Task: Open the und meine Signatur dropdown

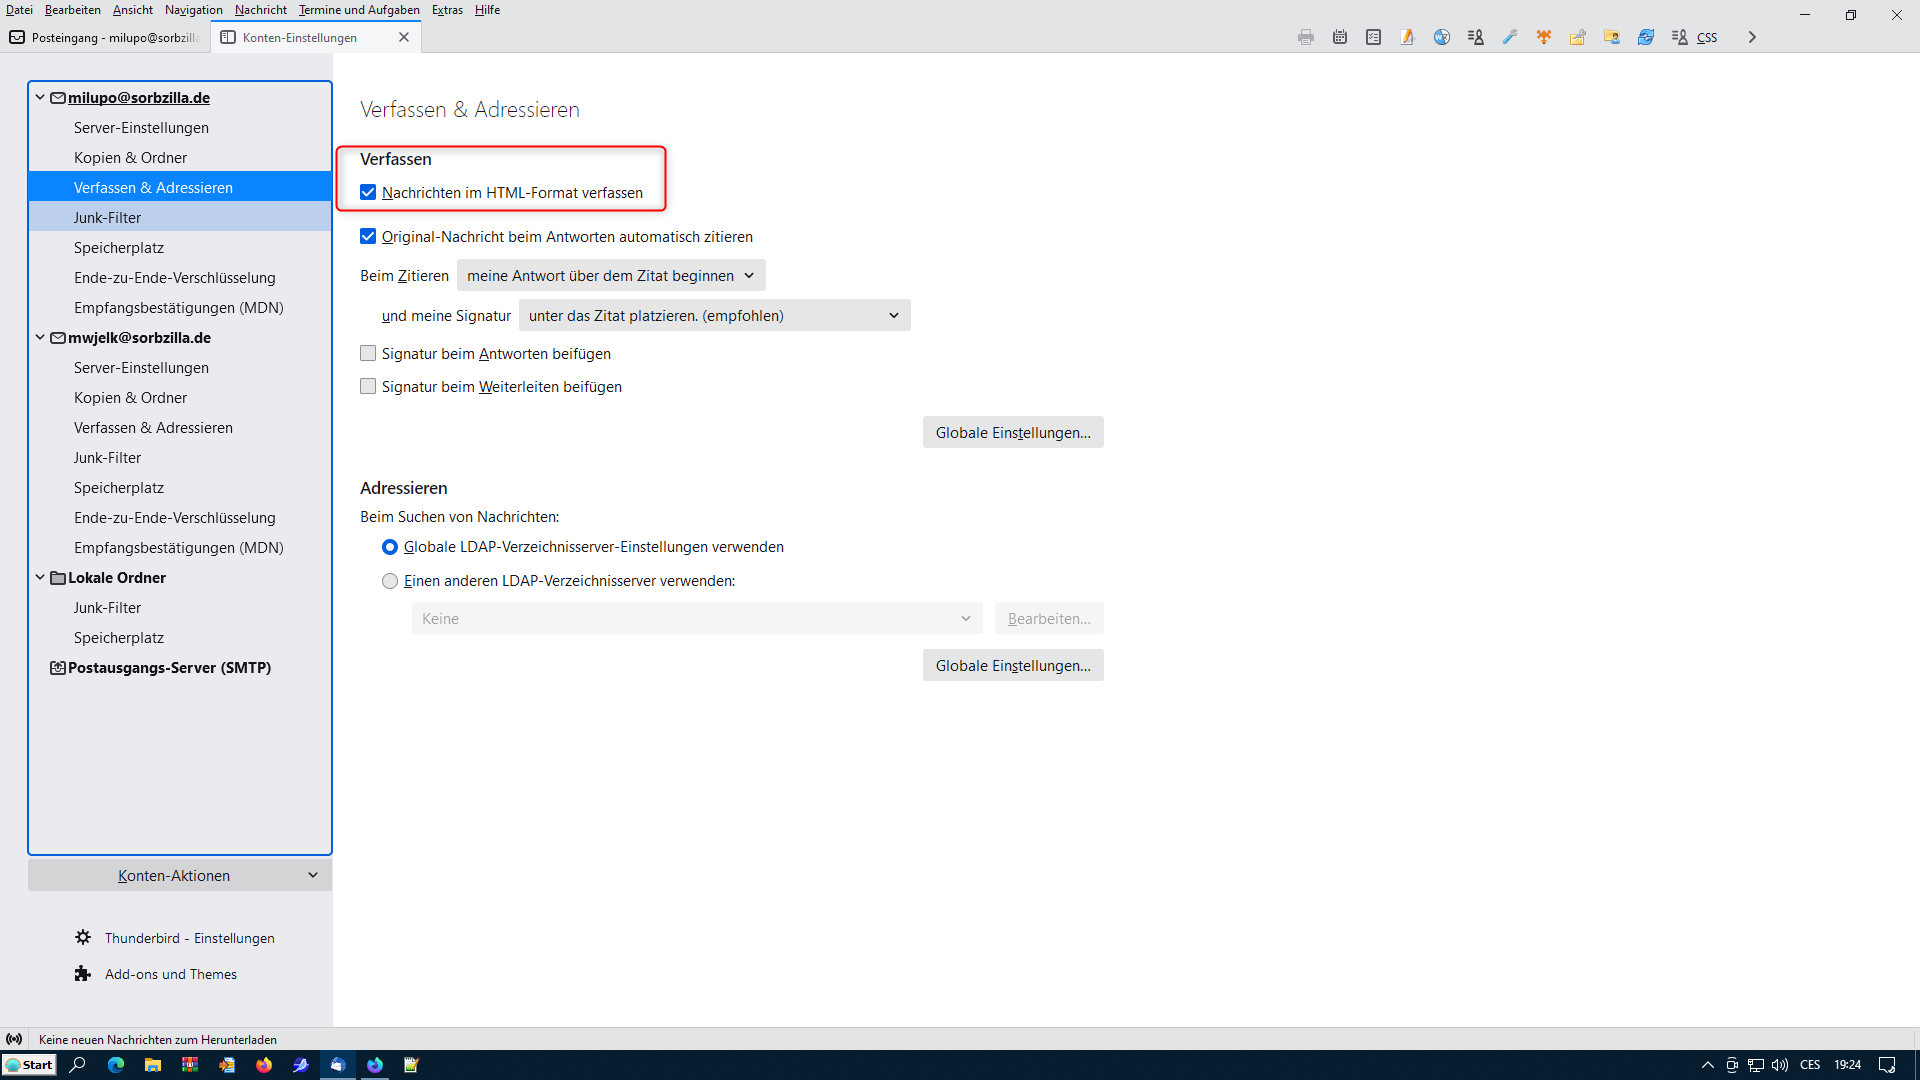Action: coord(714,316)
